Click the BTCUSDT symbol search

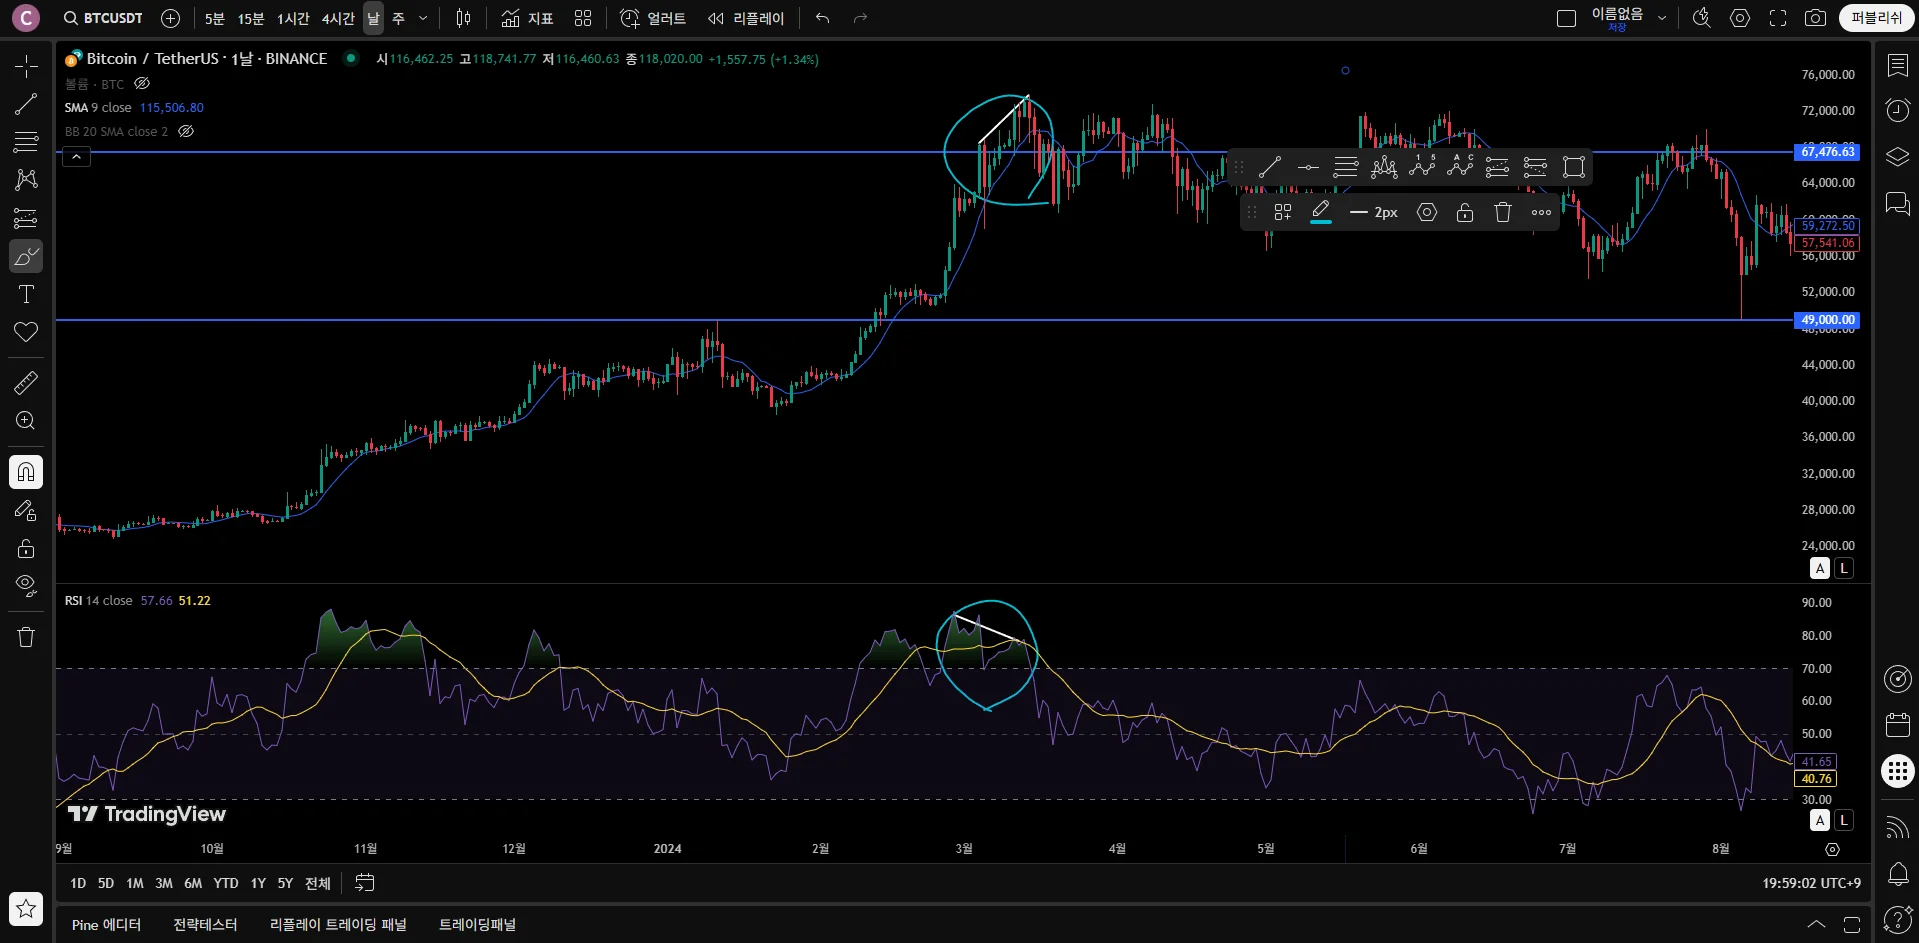103,18
